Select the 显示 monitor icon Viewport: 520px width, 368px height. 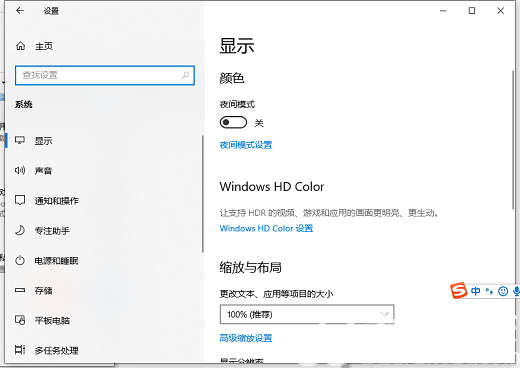(x=20, y=140)
